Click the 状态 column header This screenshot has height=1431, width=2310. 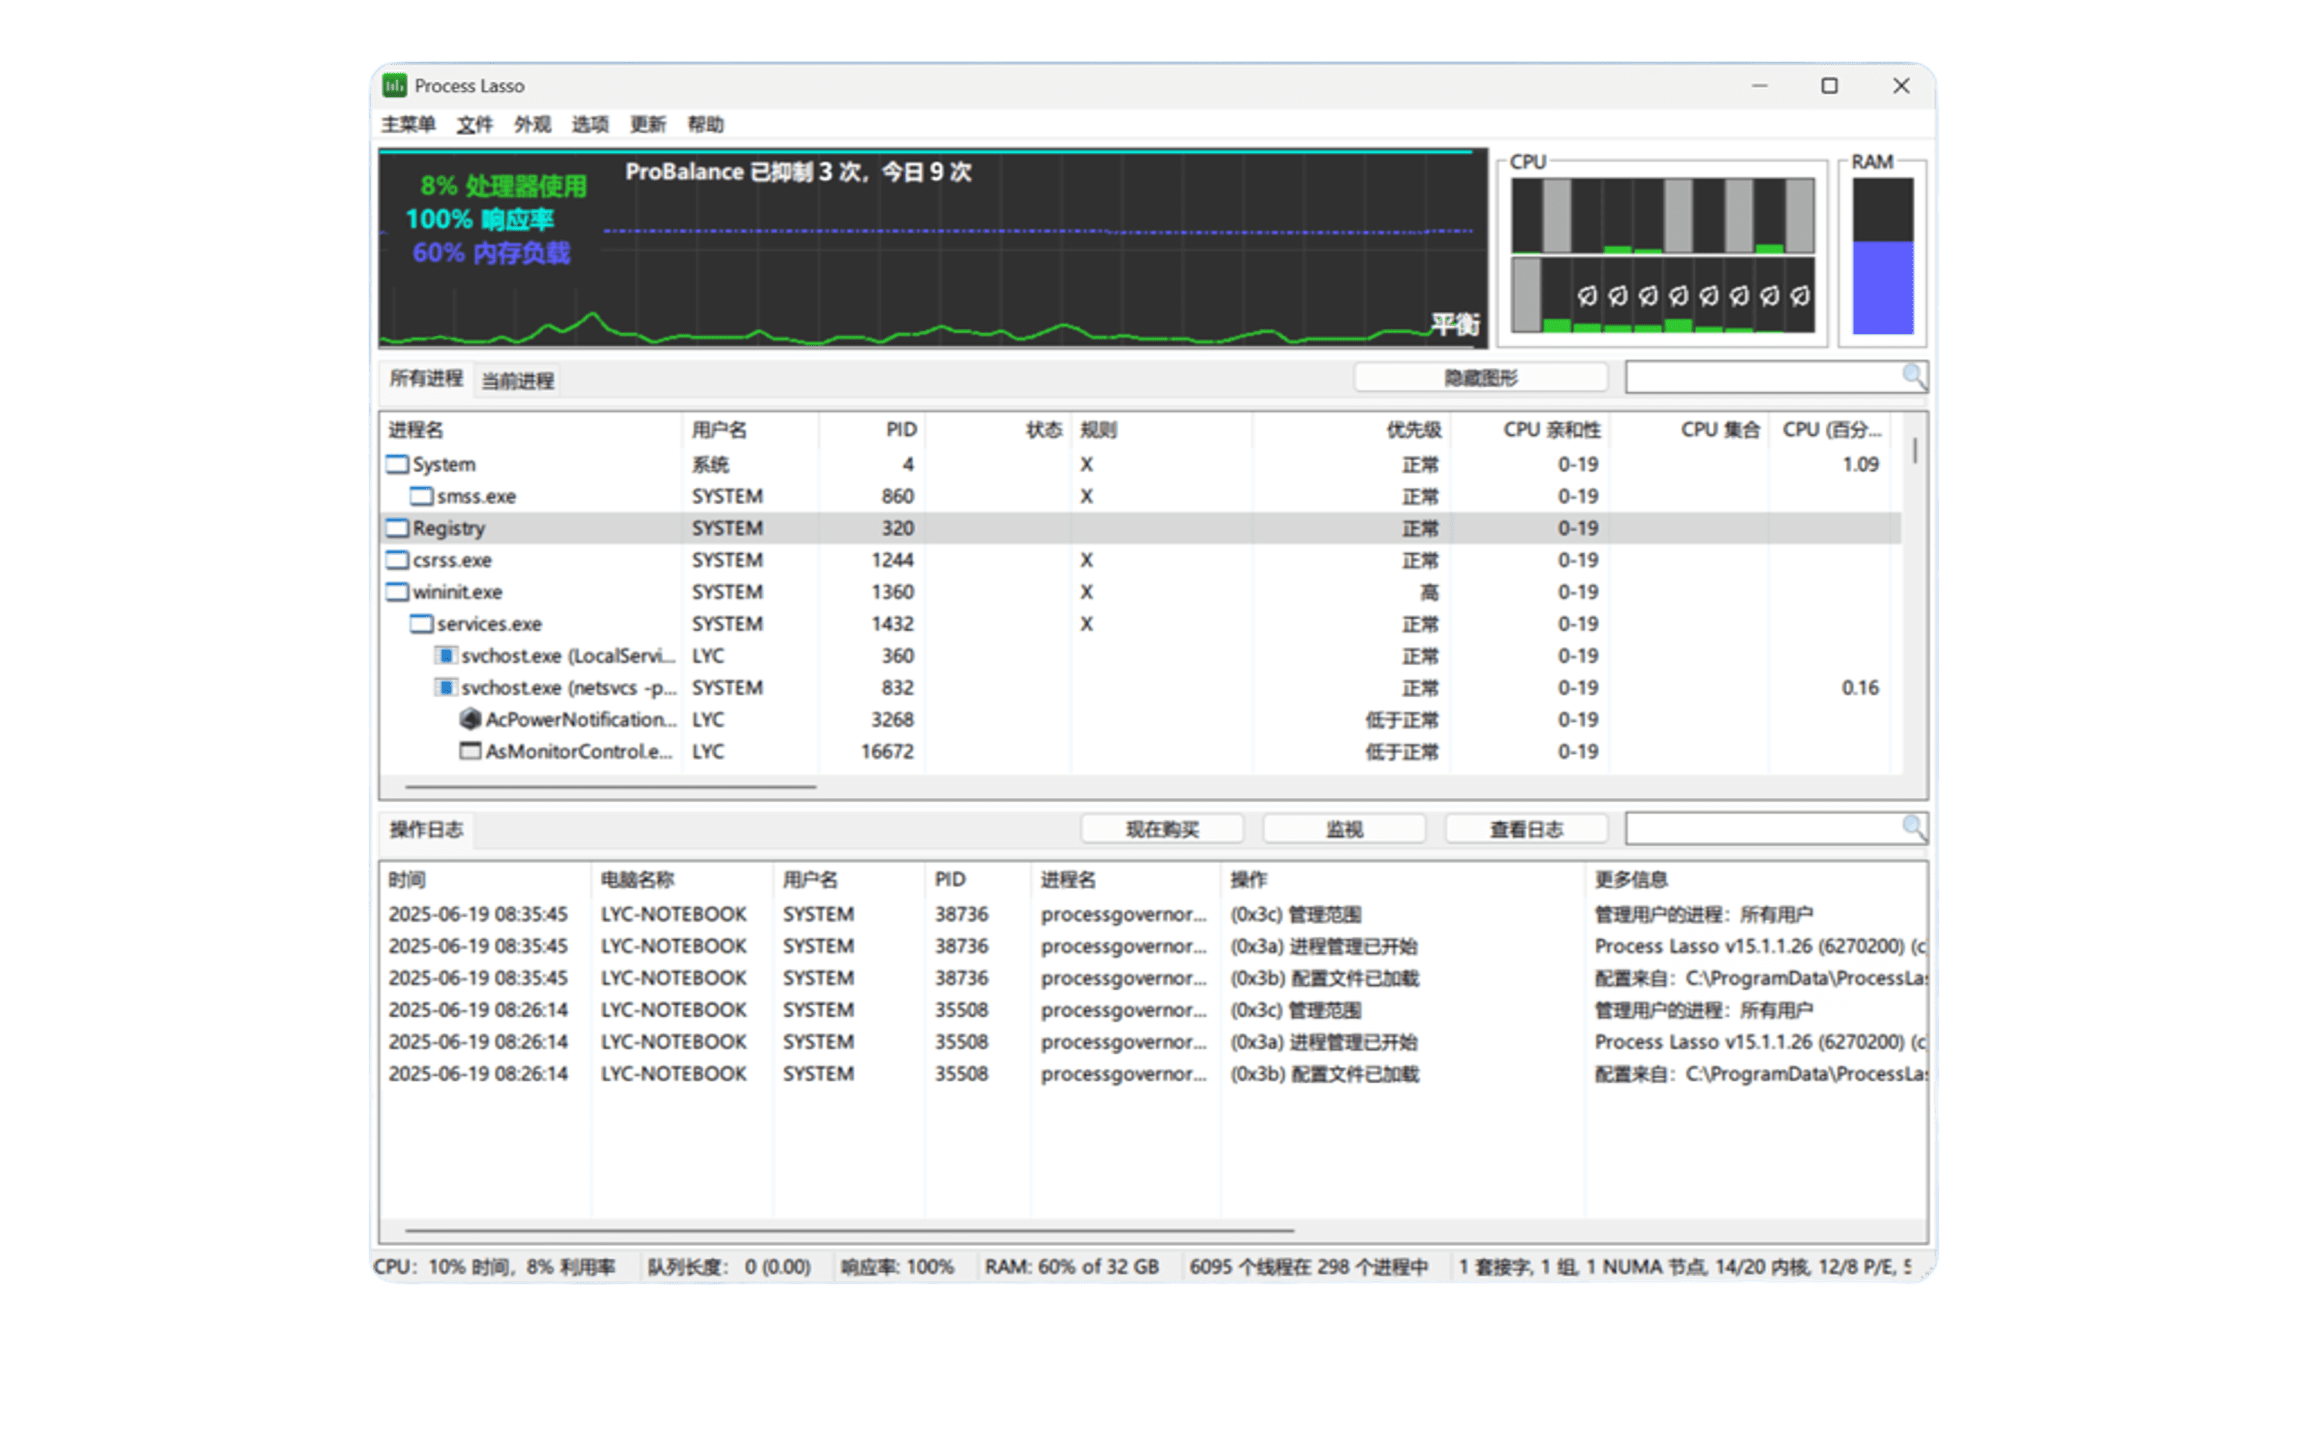(x=998, y=430)
